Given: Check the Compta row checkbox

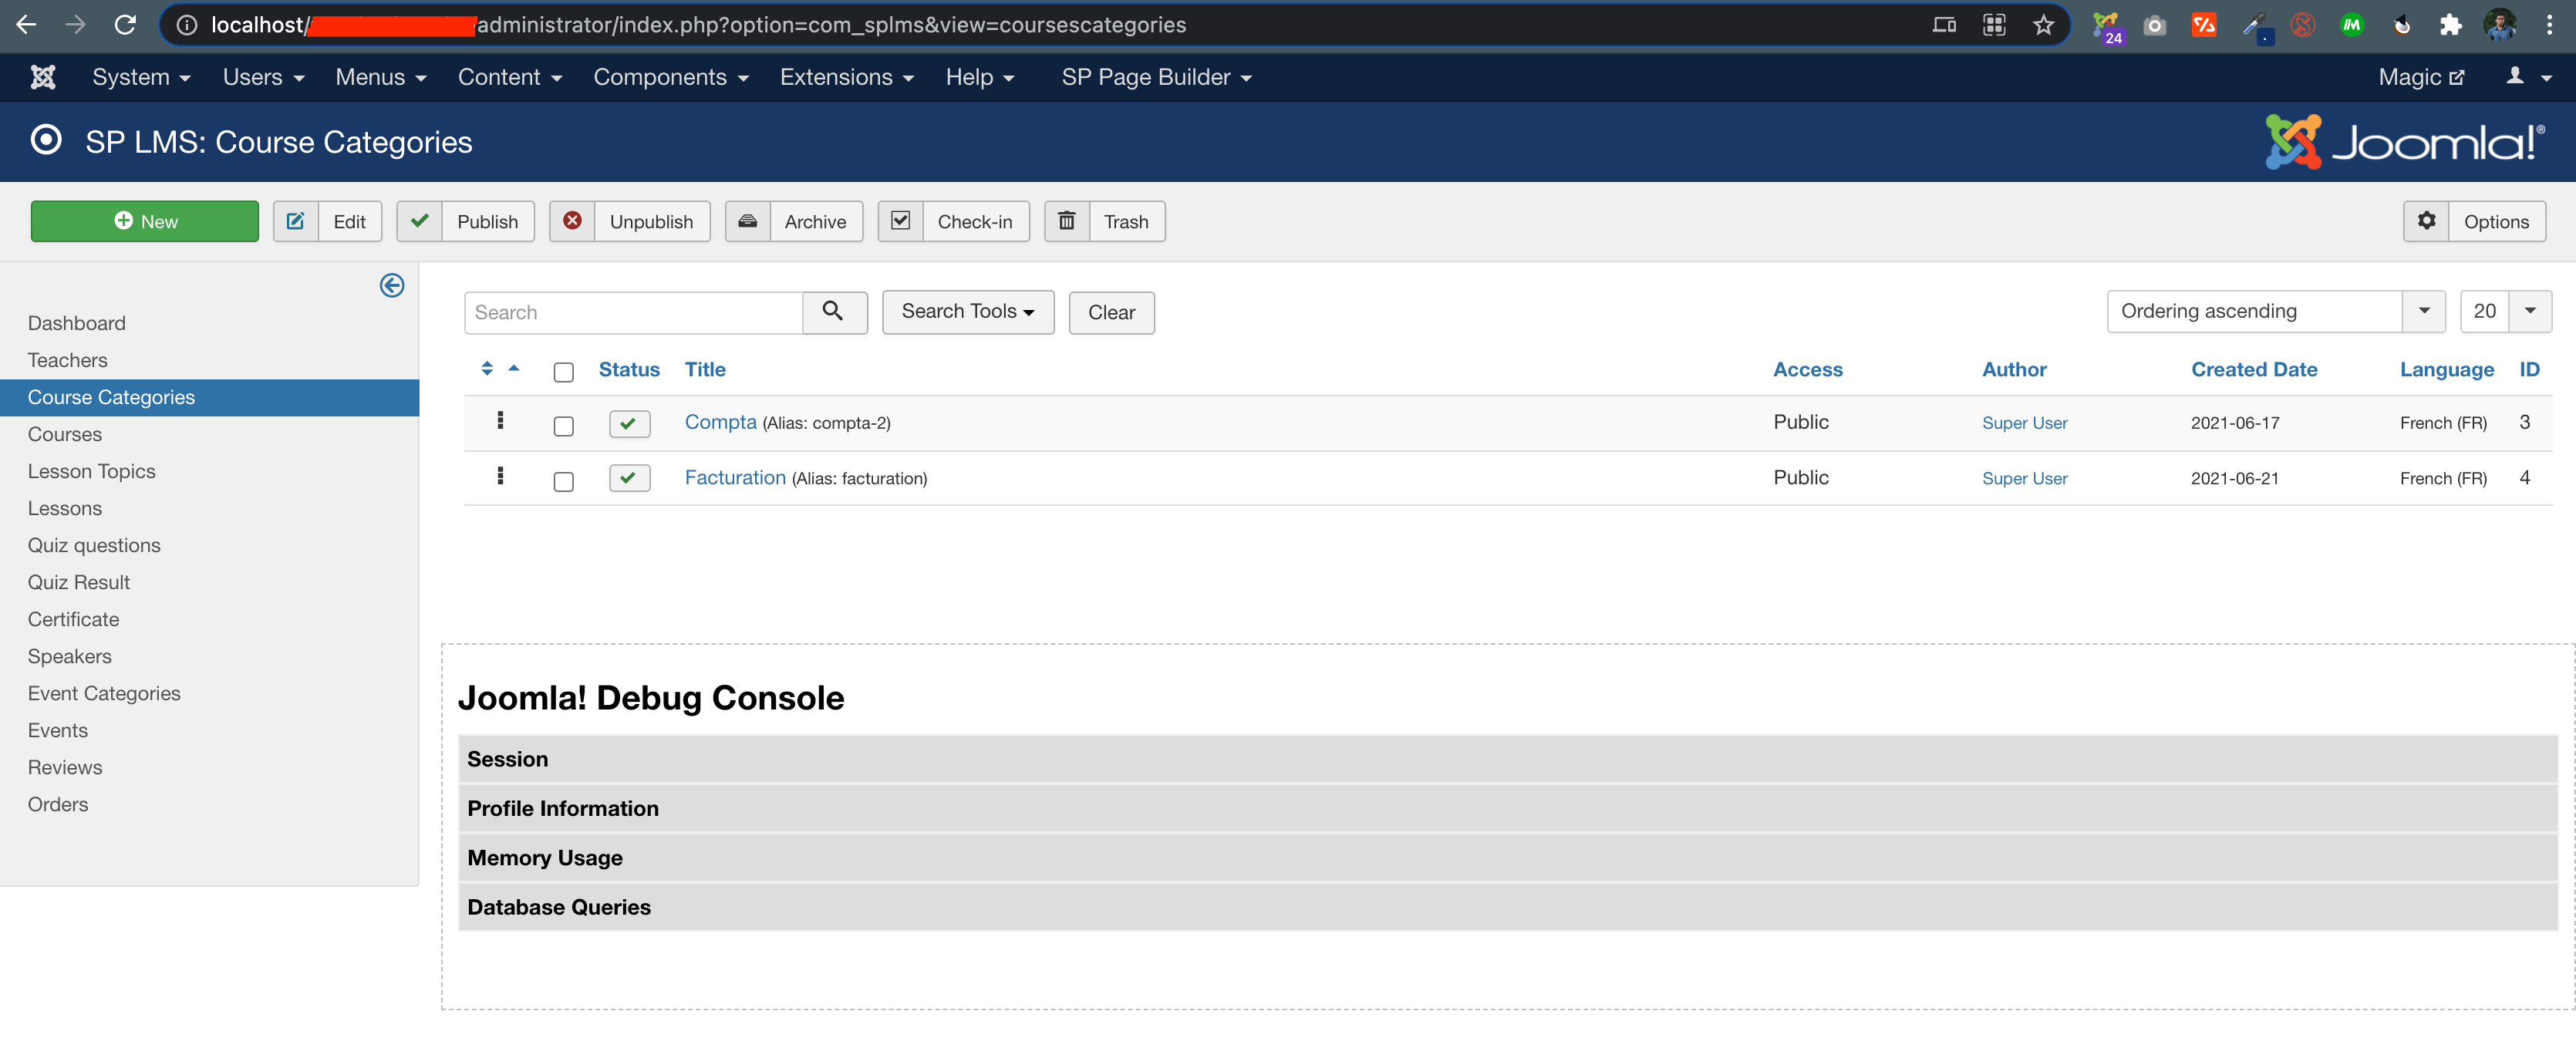Looking at the screenshot, I should pos(564,426).
